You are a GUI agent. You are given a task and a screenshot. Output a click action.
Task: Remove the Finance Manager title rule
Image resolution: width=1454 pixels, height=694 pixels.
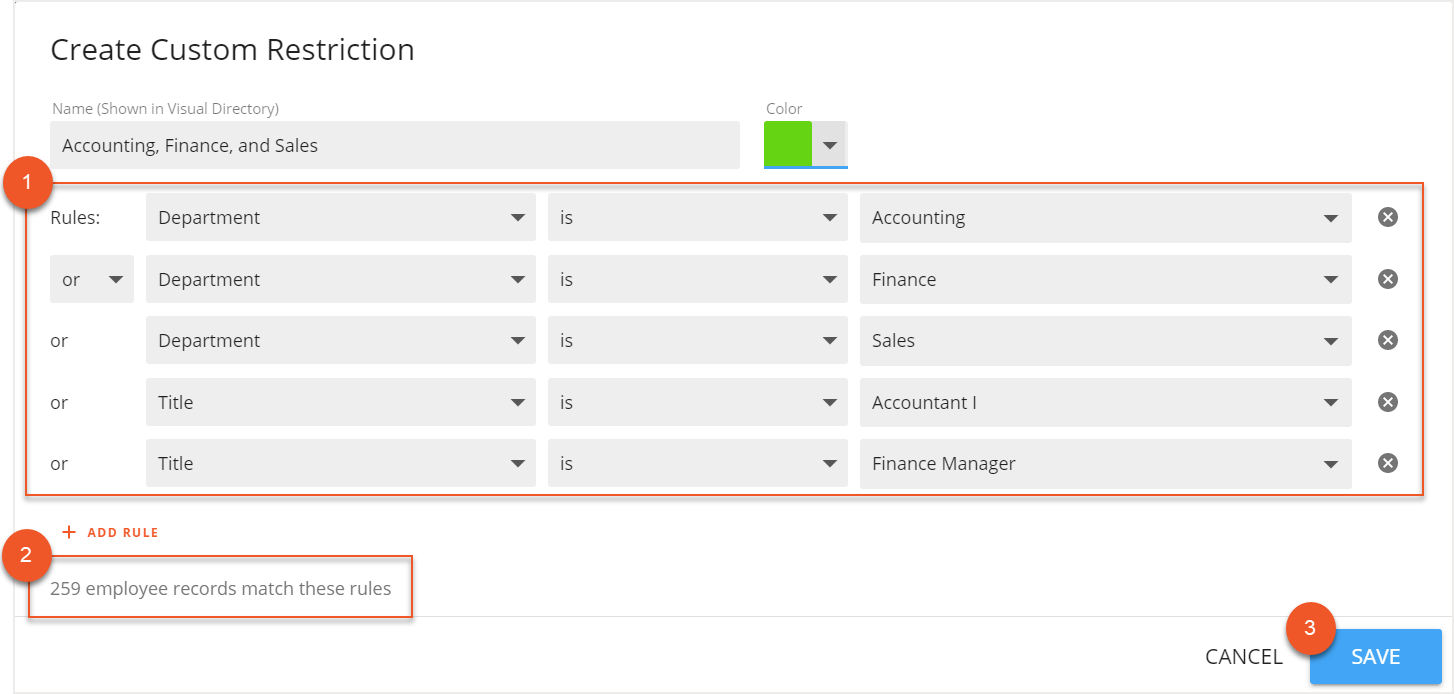click(x=1387, y=463)
